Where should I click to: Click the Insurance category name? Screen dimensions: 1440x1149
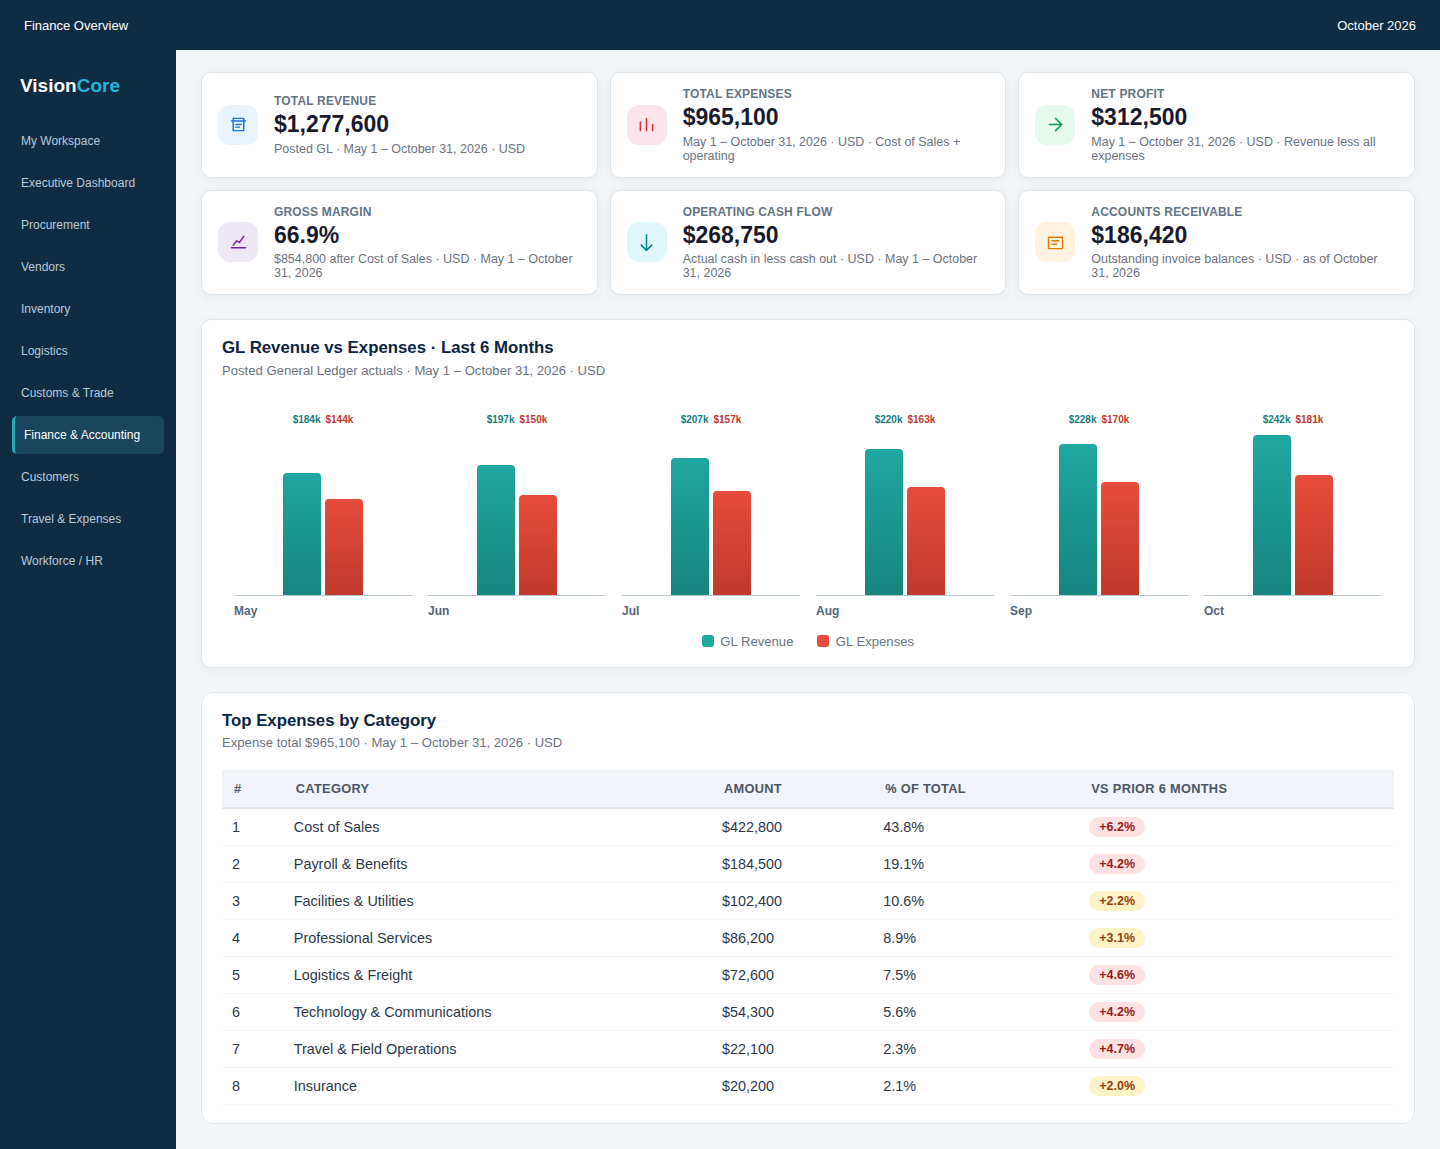pos(325,1086)
